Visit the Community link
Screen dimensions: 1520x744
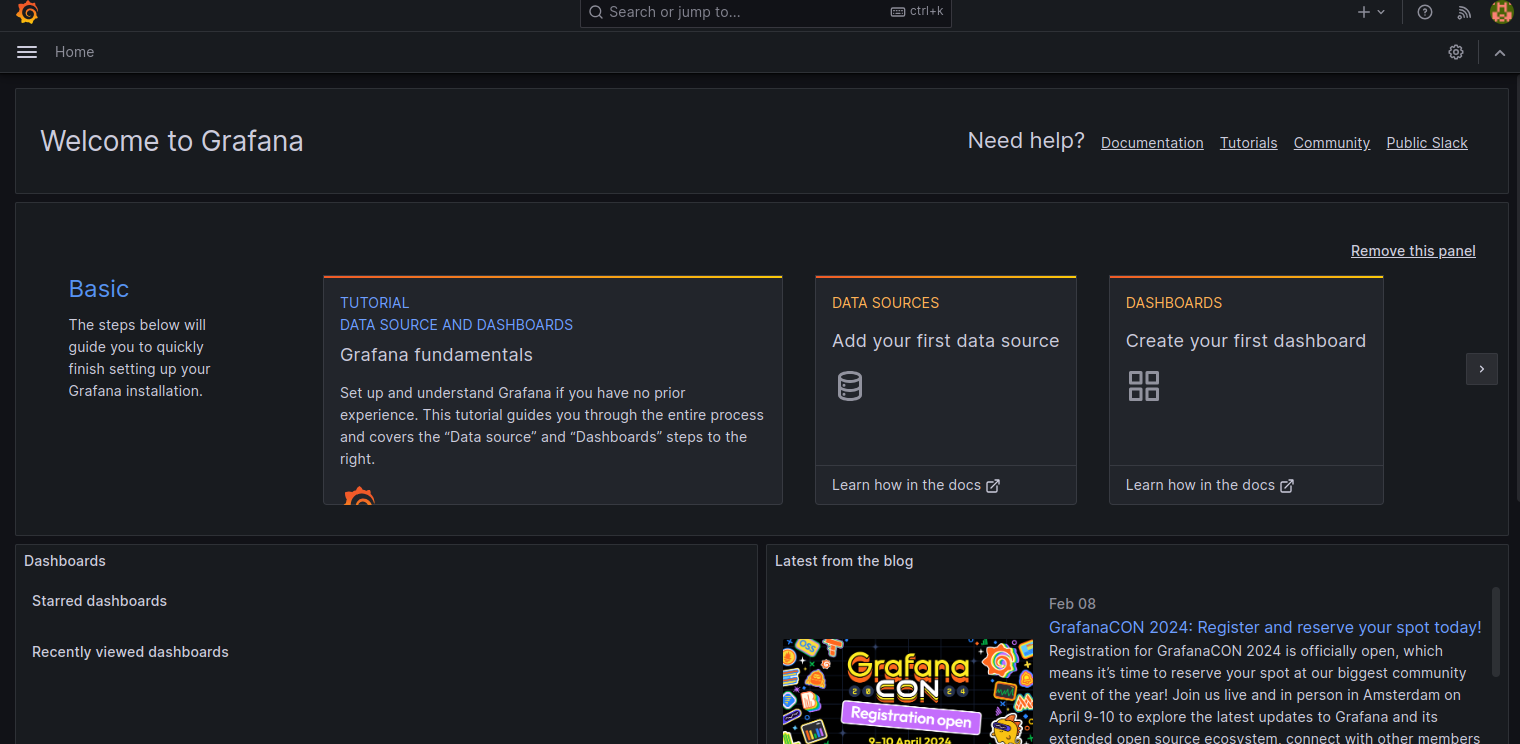coord(1331,143)
